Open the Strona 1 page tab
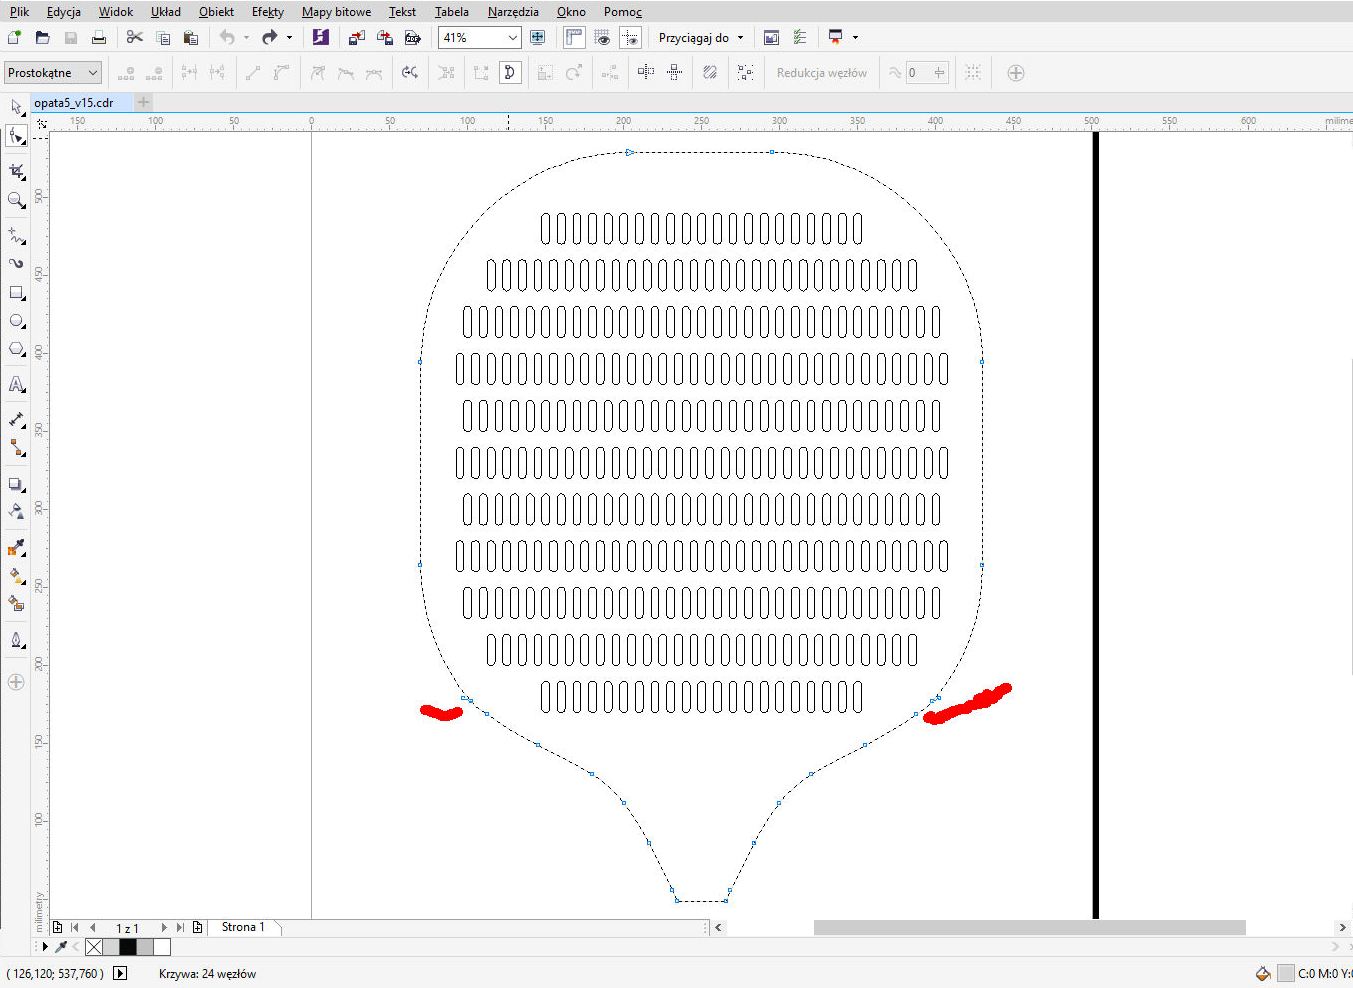 [243, 927]
